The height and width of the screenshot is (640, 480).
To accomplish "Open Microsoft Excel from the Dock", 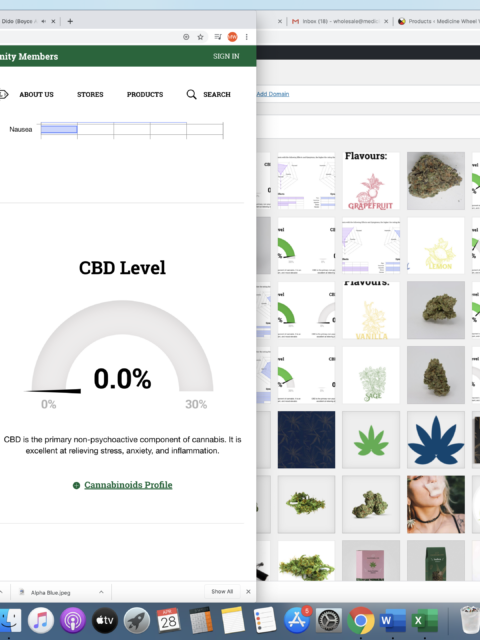I will click(x=424, y=620).
